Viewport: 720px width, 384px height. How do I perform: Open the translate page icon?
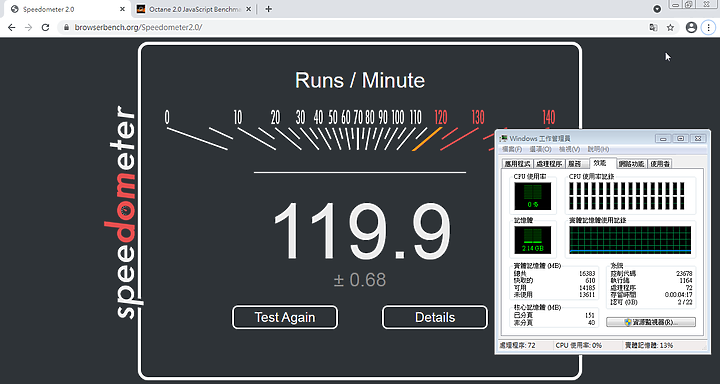coord(653,28)
